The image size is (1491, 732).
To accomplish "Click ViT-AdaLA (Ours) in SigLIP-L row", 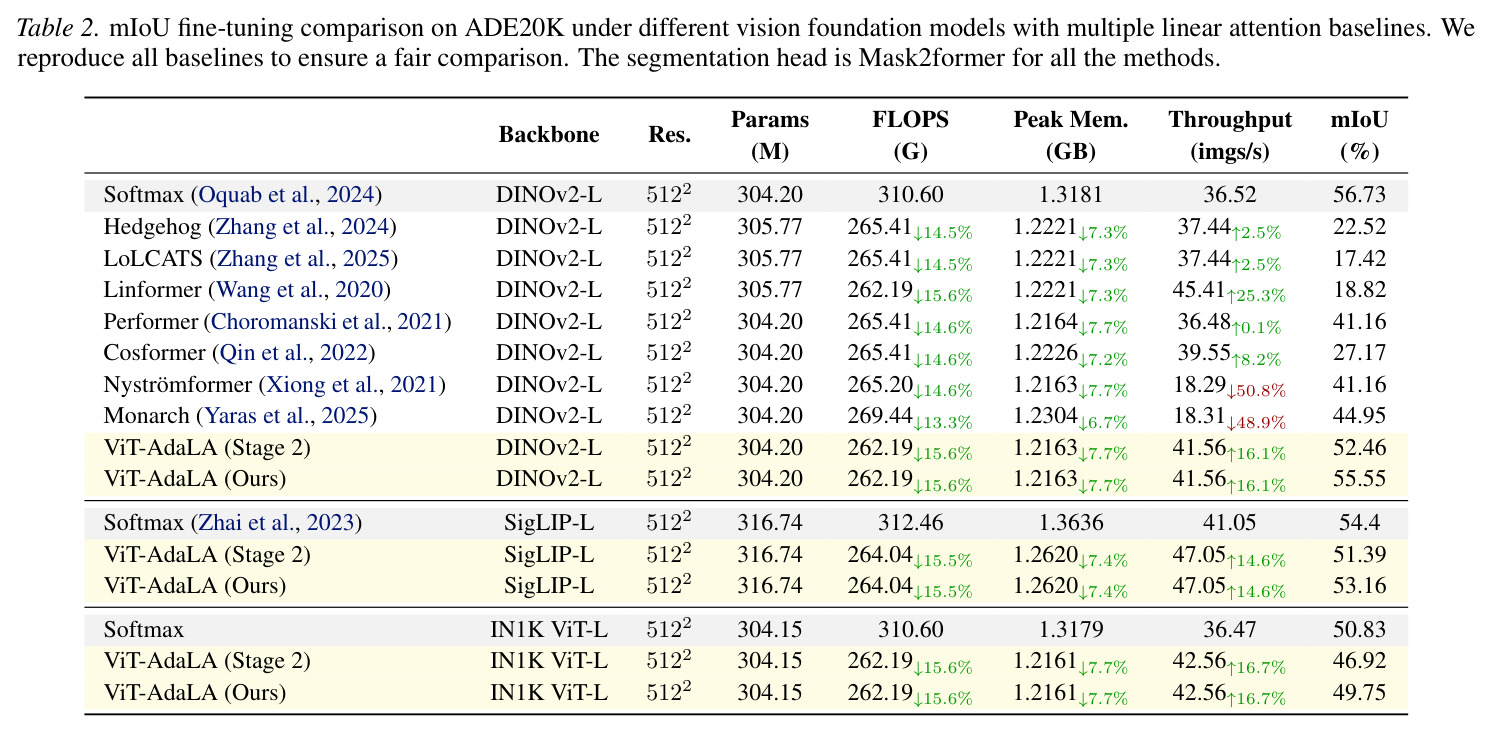I will click(x=195, y=585).
